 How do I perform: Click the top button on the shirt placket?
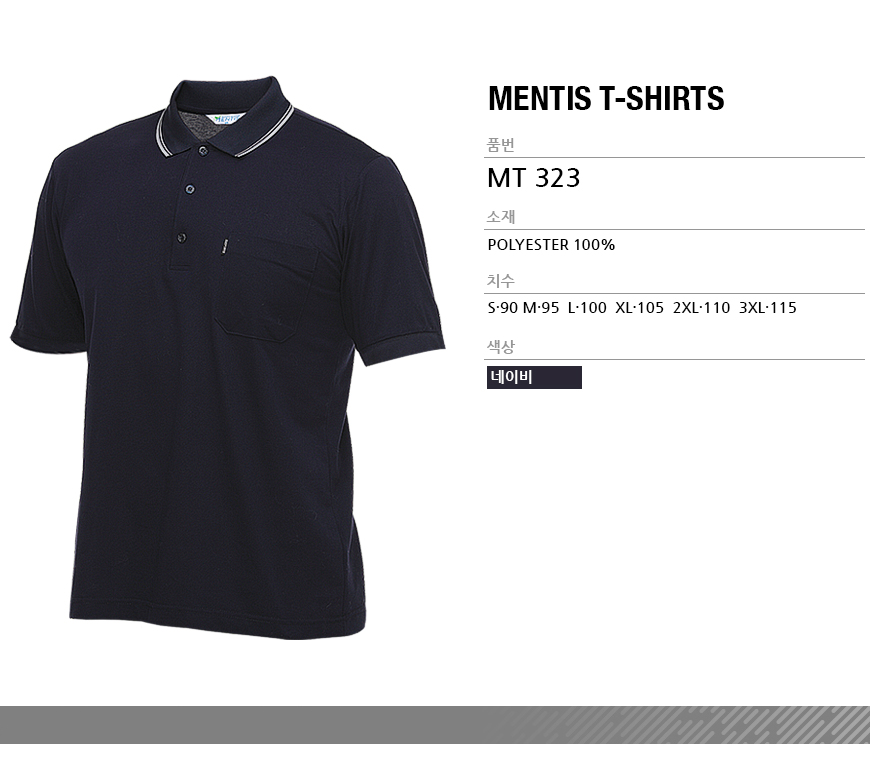203,150
